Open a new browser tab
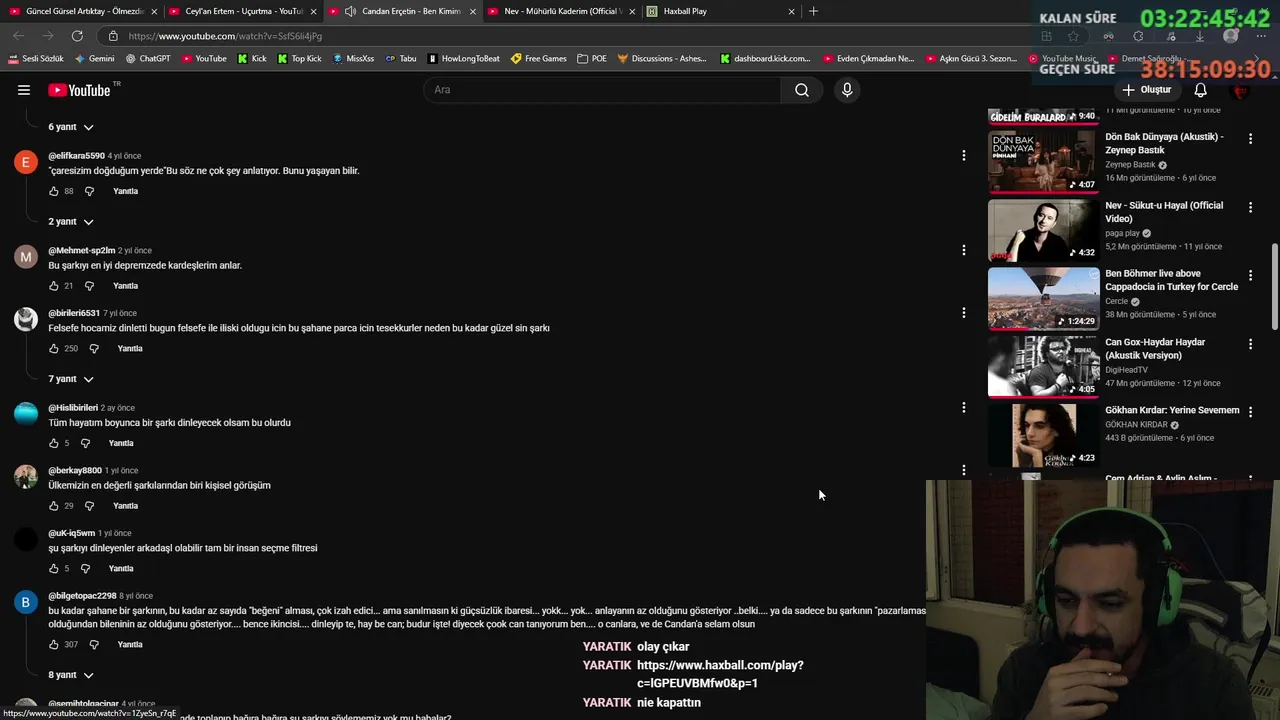This screenshot has width=1280, height=720. pyautogui.click(x=813, y=11)
